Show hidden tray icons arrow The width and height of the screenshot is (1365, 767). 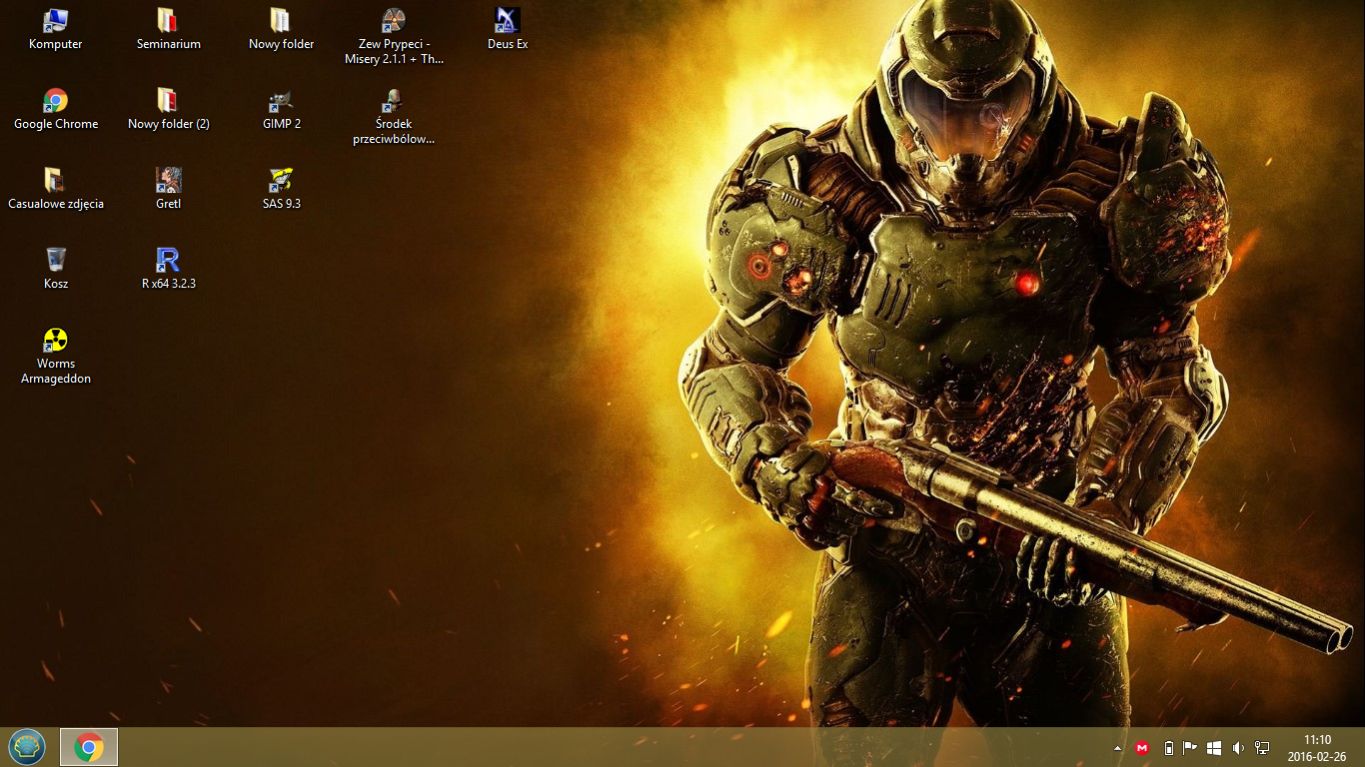pos(1118,748)
